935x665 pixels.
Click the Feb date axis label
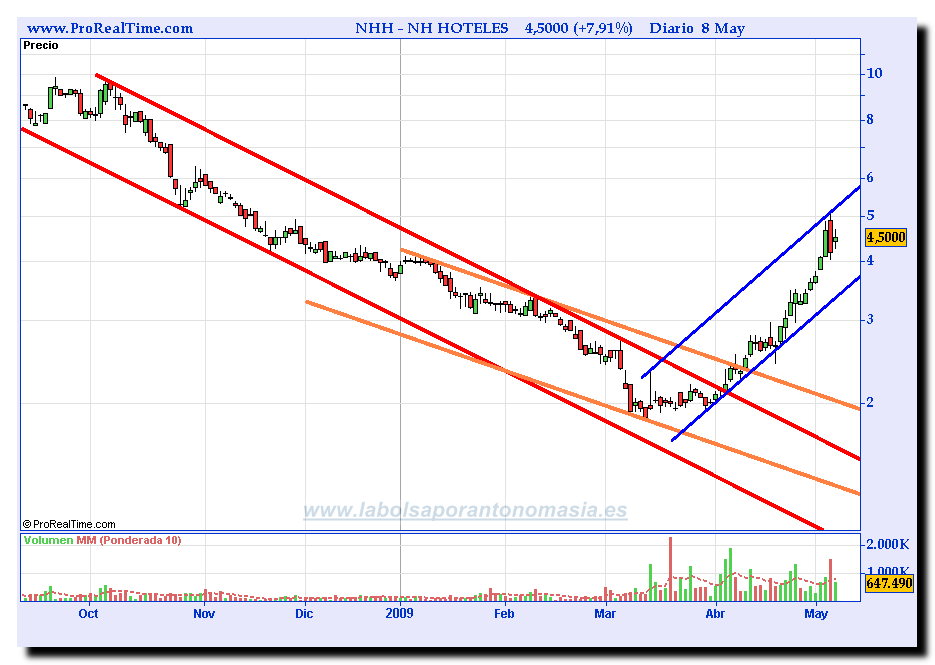504,614
